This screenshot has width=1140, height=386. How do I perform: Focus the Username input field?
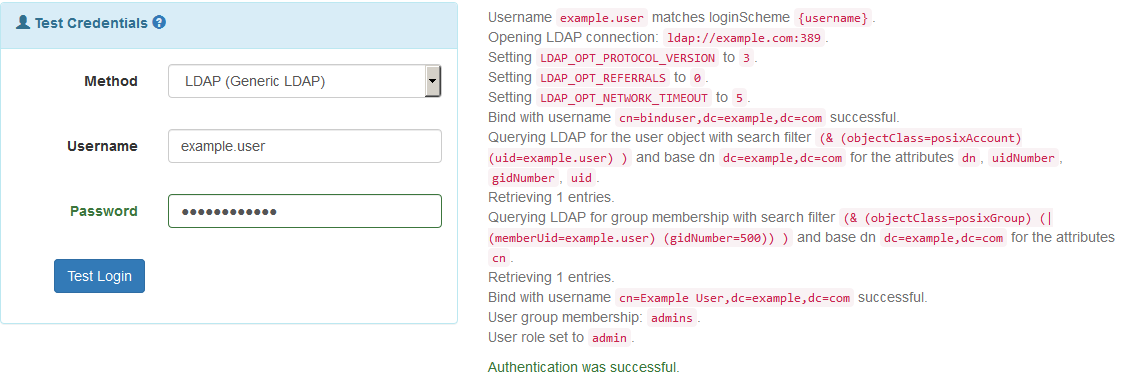(305, 146)
